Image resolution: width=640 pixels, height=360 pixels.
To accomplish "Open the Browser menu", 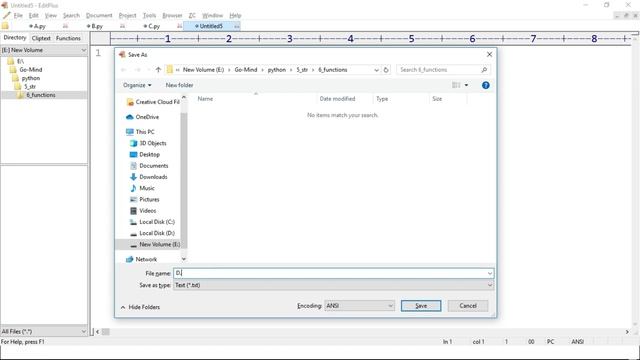I will (x=172, y=16).
